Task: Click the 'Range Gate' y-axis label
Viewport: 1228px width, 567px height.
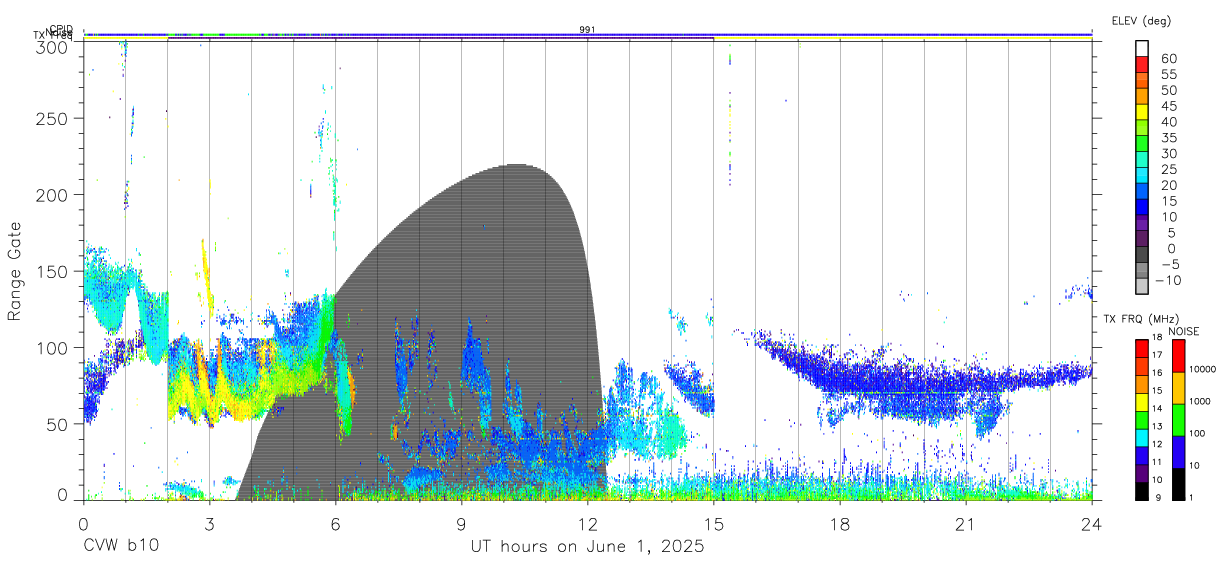Action: coord(15,270)
